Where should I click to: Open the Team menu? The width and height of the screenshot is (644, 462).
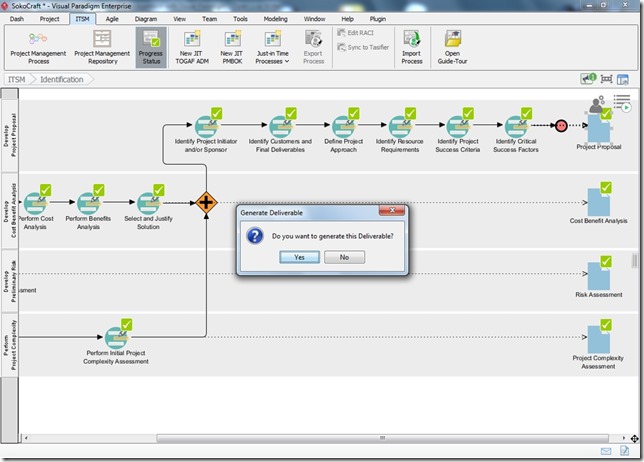pos(209,19)
